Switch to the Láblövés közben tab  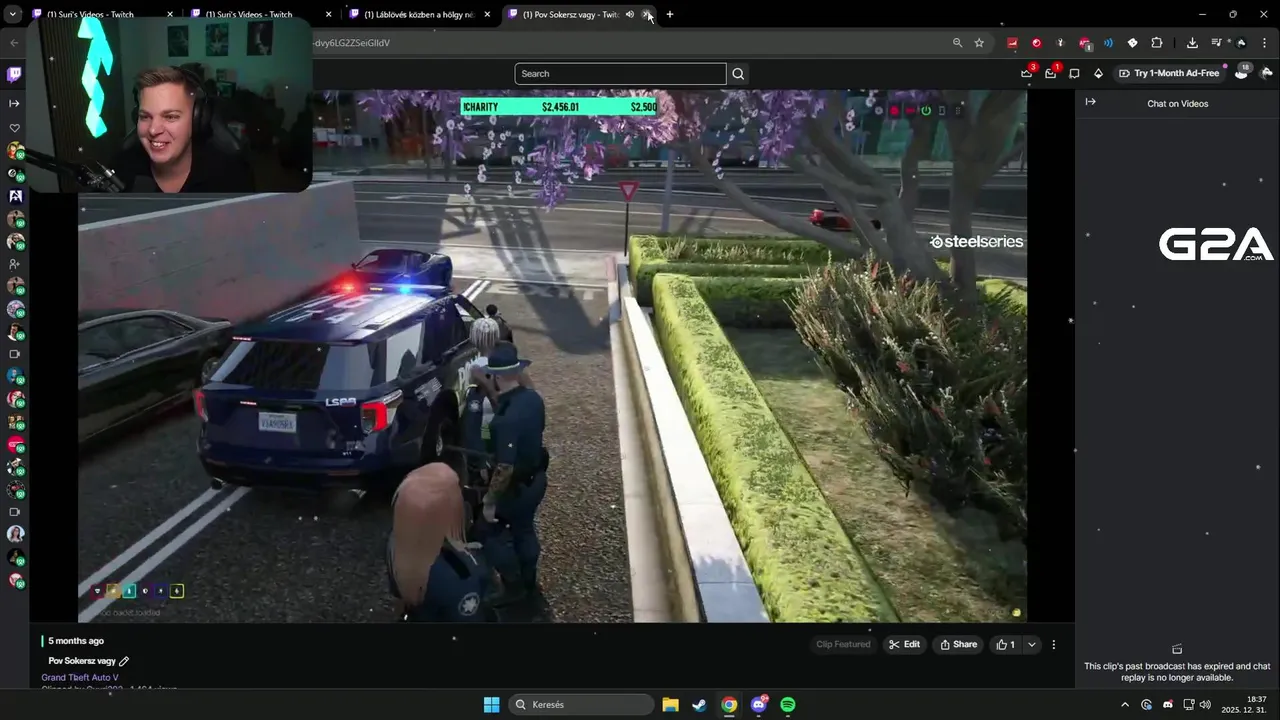tap(420, 14)
